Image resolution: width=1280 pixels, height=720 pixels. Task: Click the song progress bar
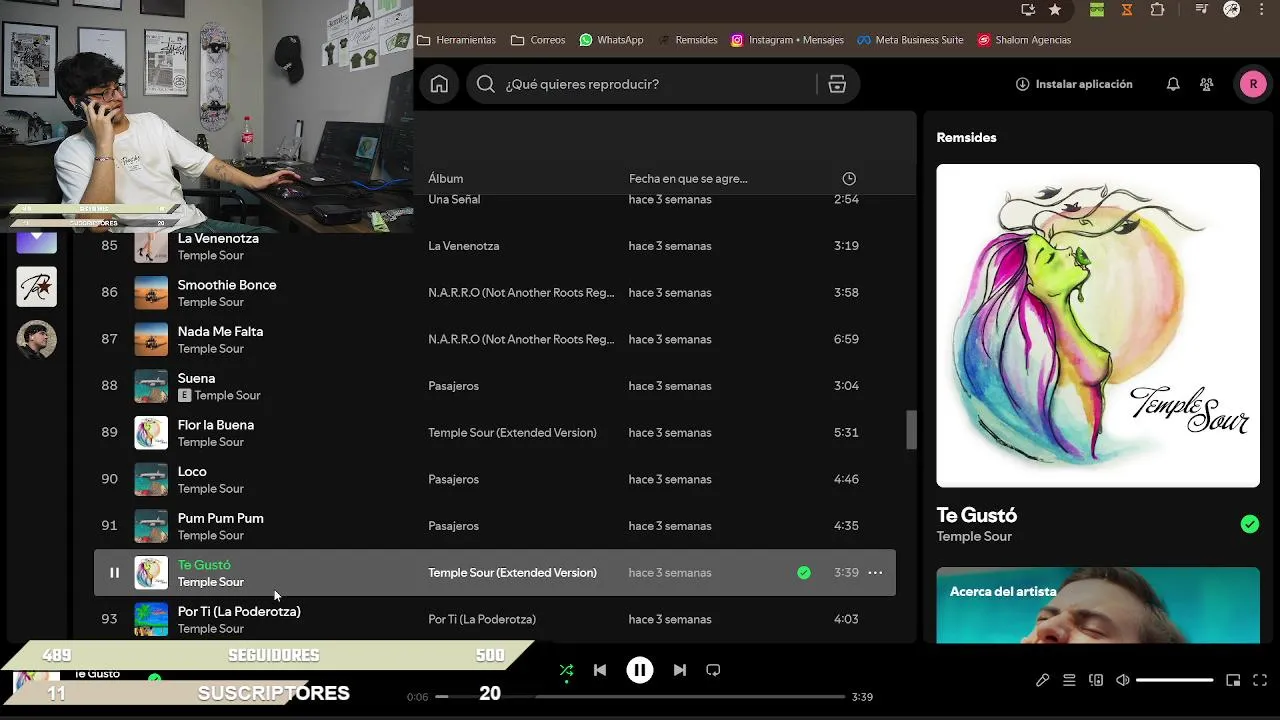coord(640,696)
